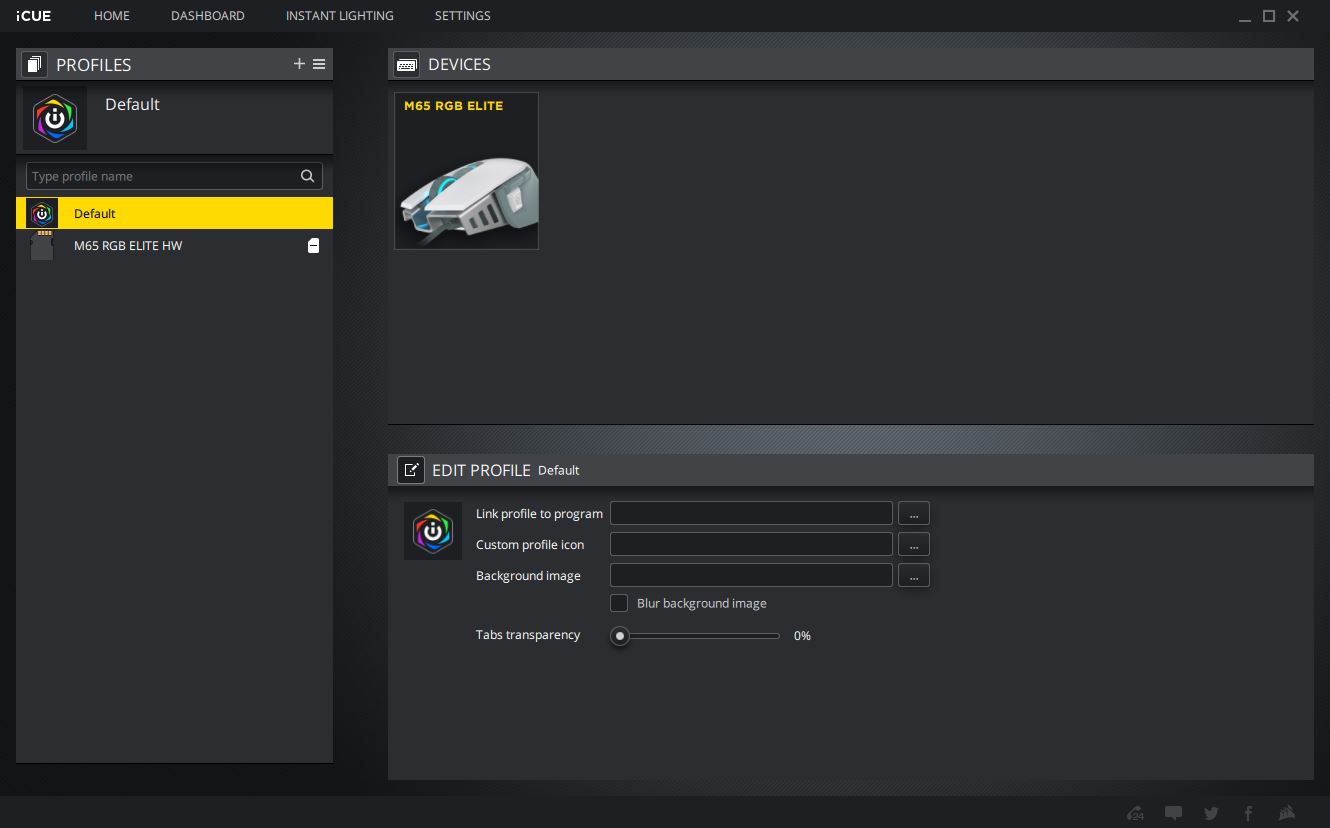Browse for custom profile icon file
The image size is (1330, 828).
coord(914,544)
